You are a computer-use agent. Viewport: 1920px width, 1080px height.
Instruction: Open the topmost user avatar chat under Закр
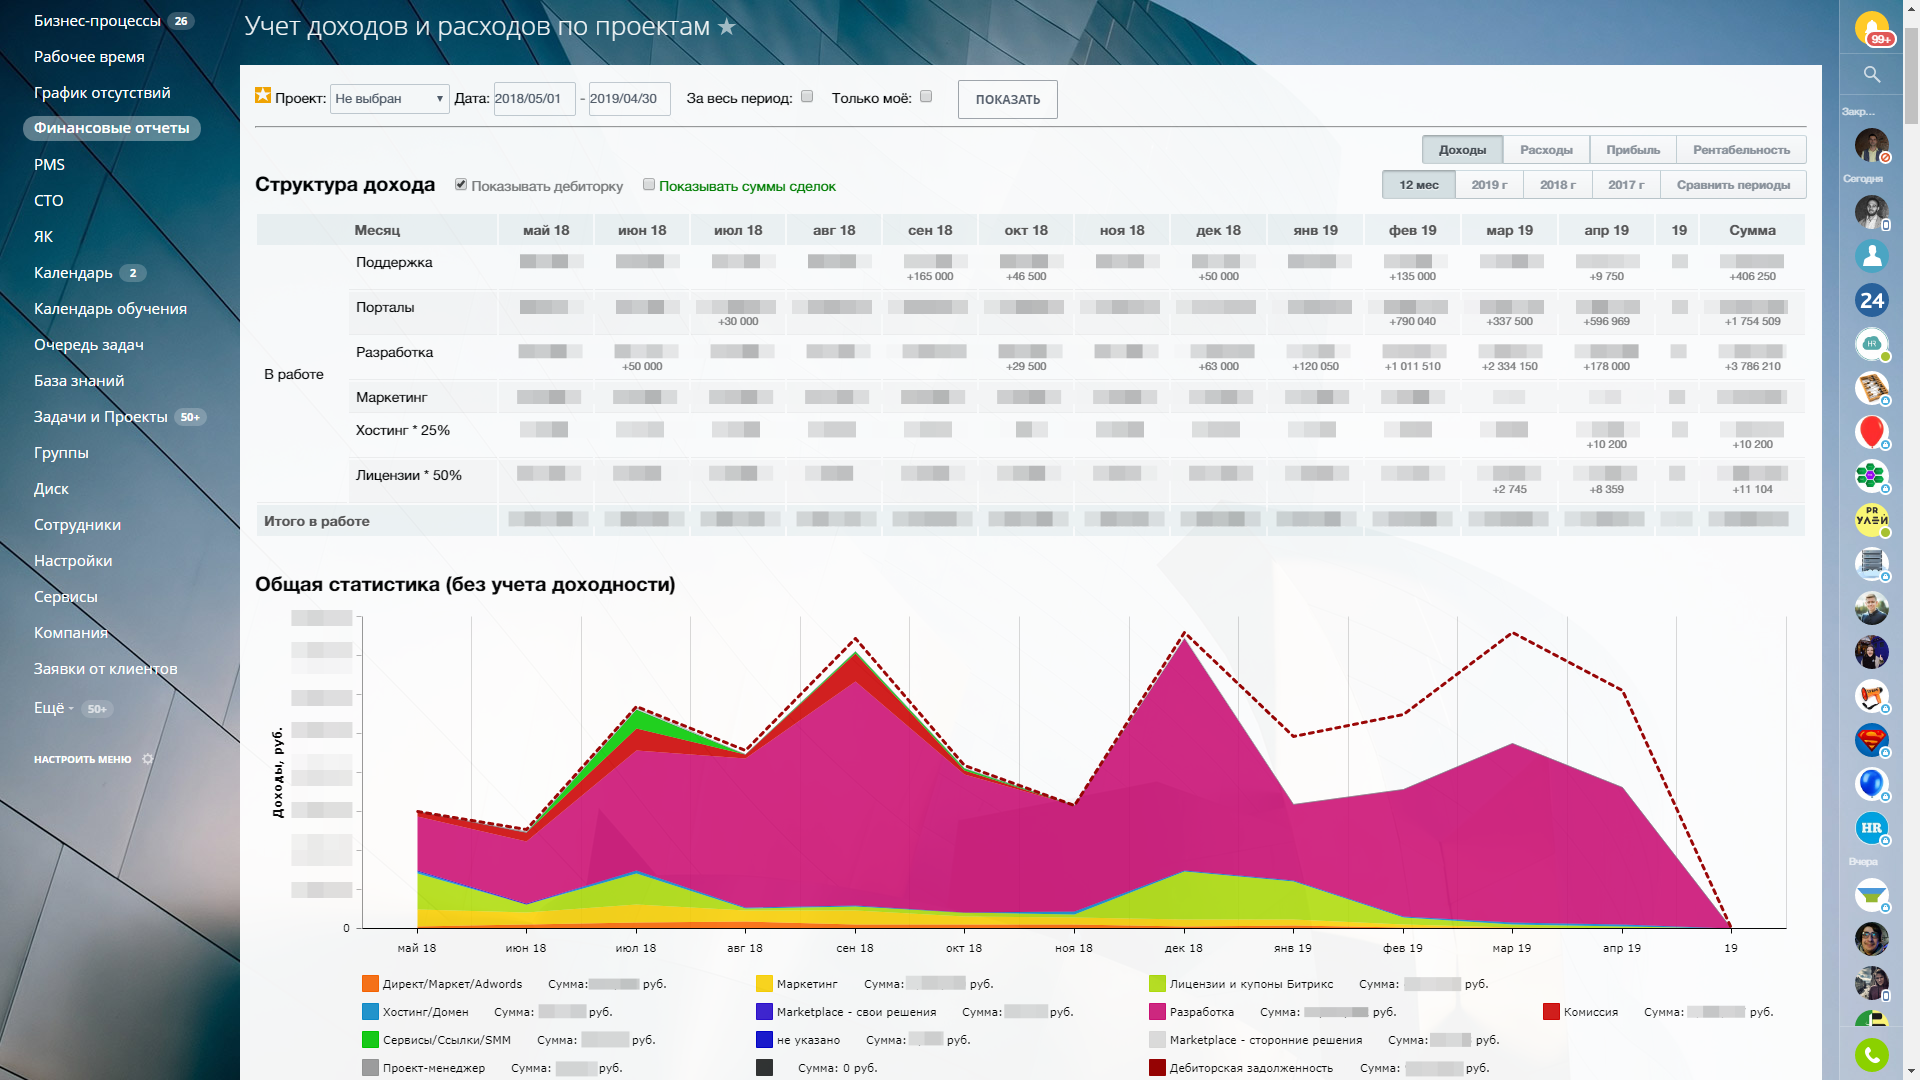(x=1871, y=145)
